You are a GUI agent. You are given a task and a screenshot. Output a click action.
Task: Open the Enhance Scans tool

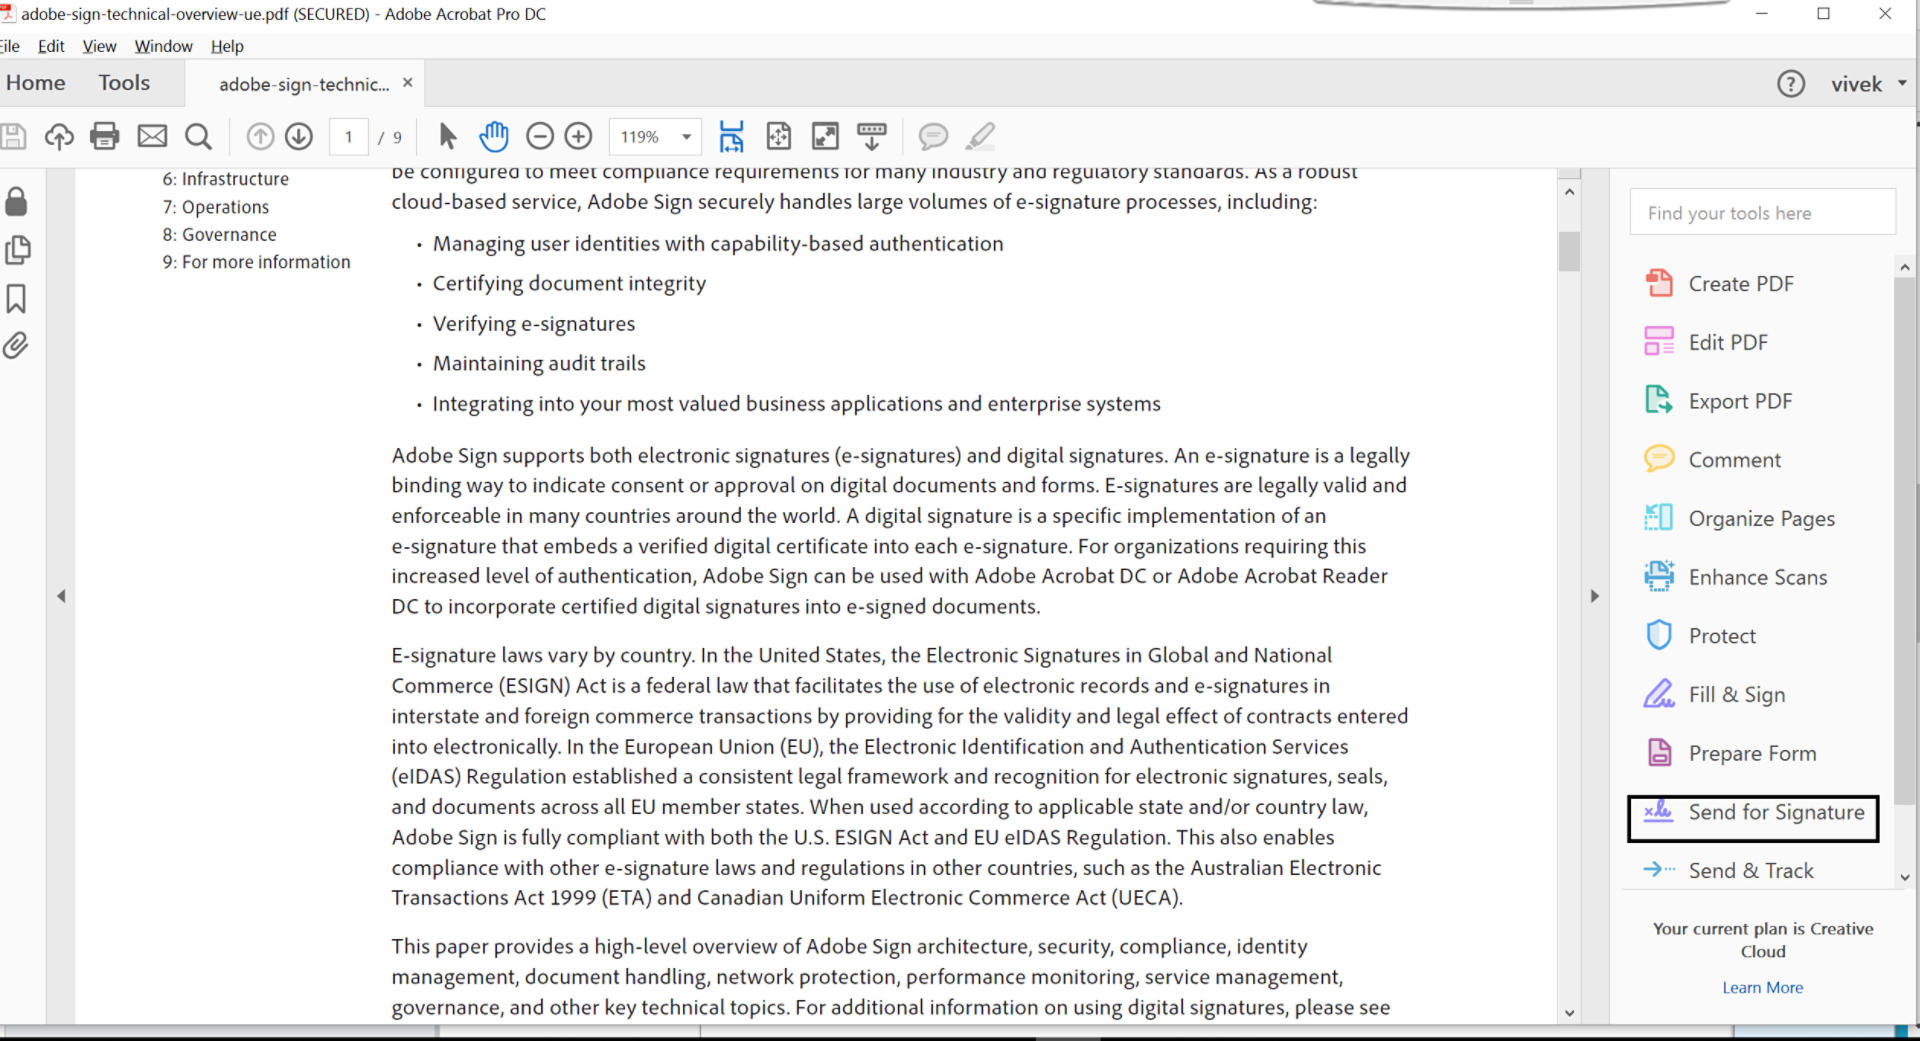click(1738, 577)
